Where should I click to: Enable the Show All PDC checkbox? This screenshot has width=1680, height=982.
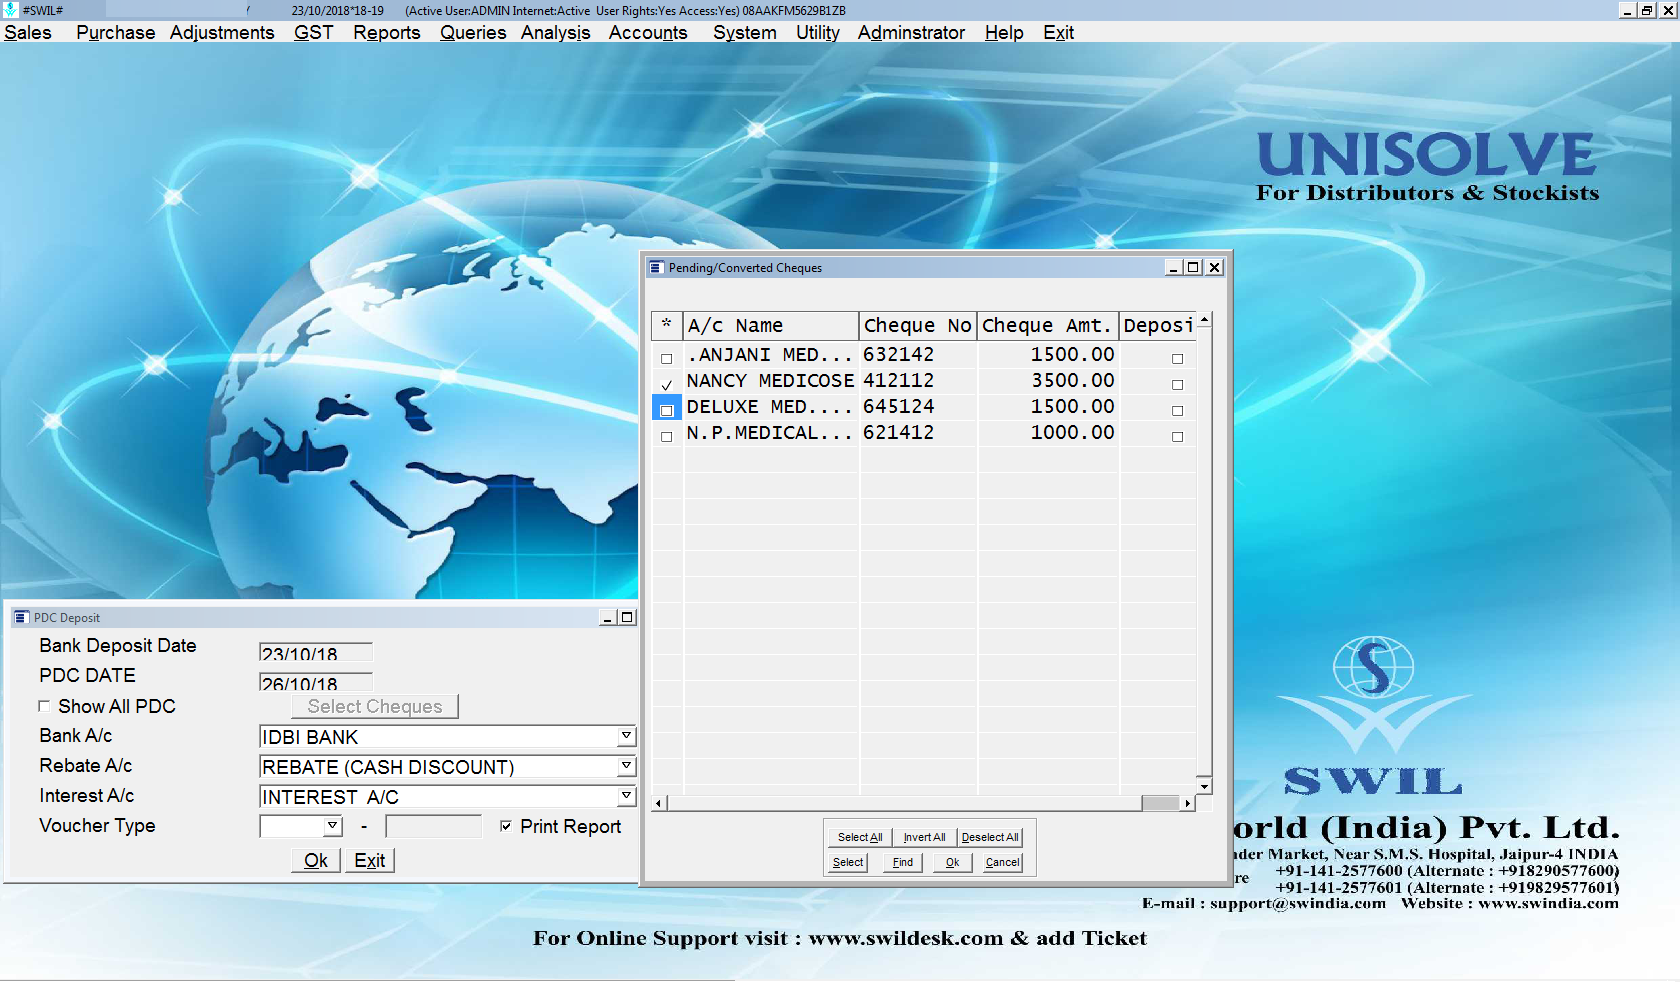(x=44, y=706)
